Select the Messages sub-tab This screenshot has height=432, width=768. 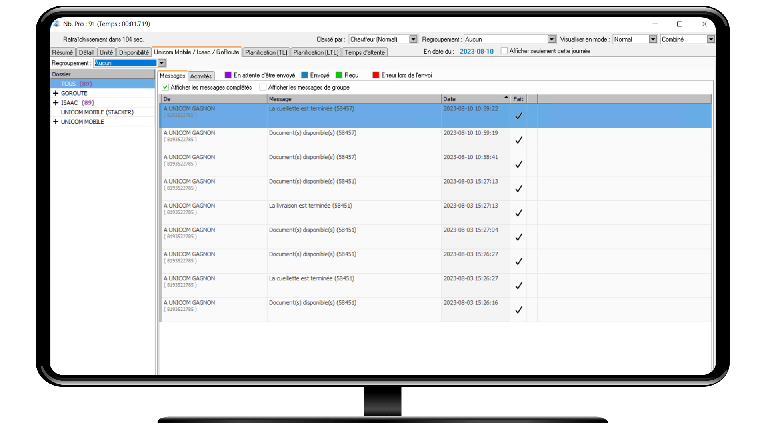point(172,76)
